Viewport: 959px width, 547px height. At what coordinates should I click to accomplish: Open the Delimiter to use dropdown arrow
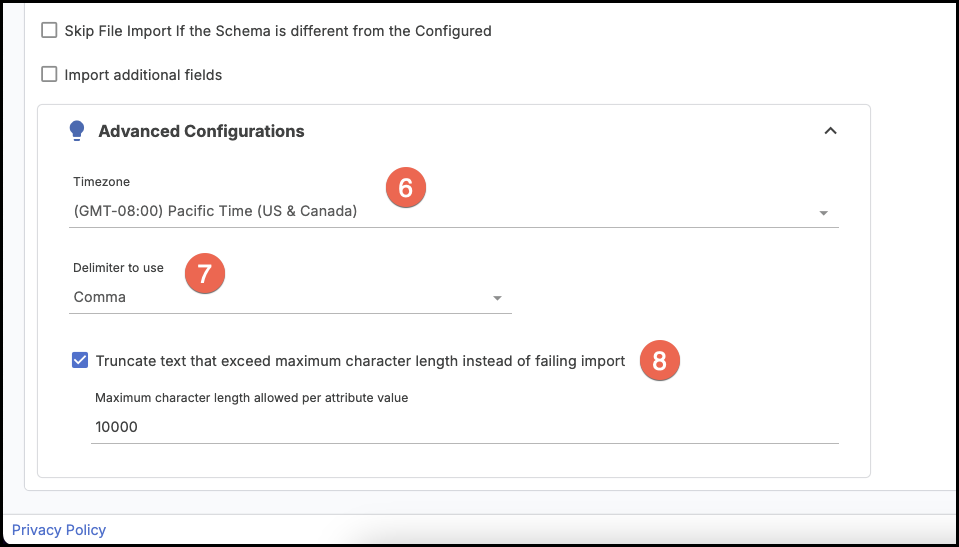(497, 299)
